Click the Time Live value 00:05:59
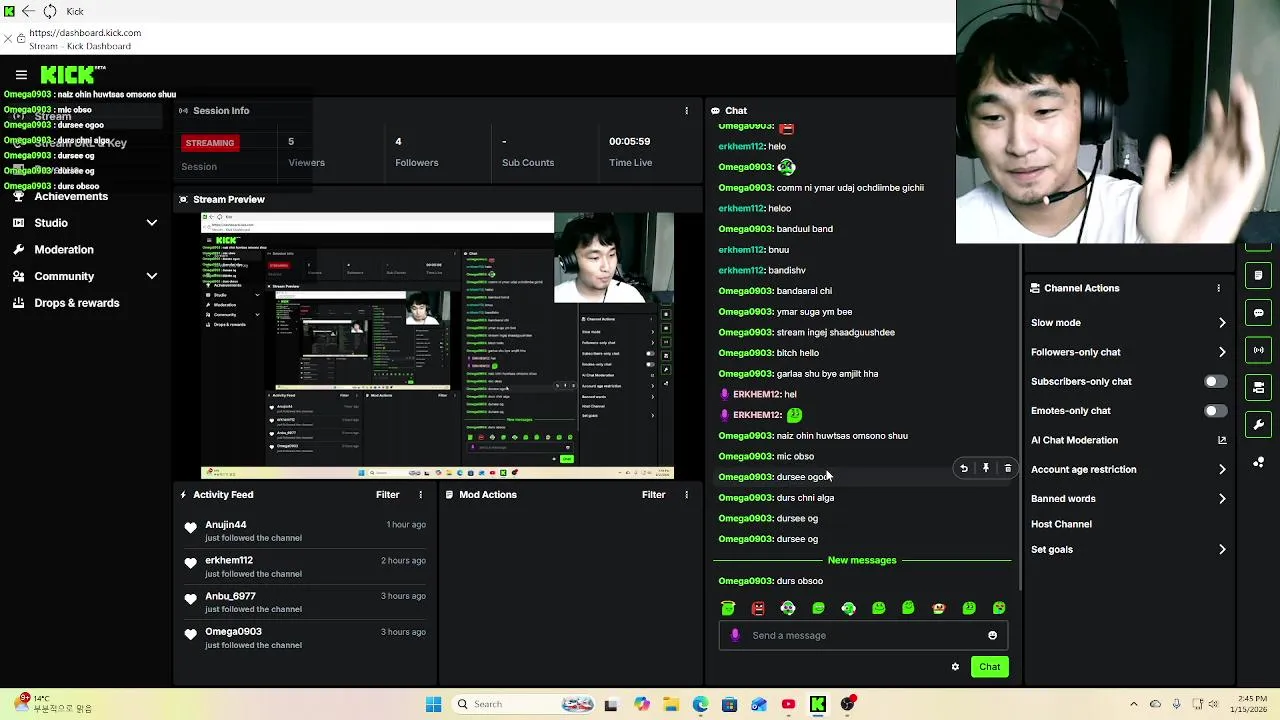The image size is (1280, 720). [x=630, y=142]
